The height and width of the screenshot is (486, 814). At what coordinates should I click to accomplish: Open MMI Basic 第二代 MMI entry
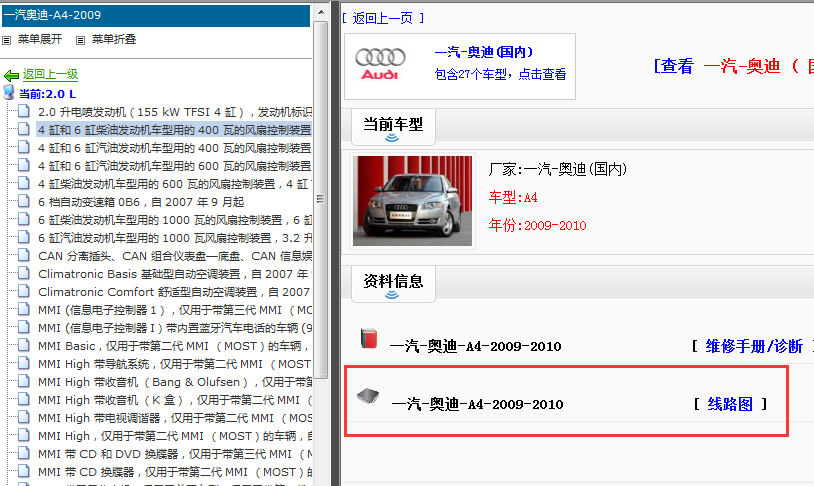point(174,346)
